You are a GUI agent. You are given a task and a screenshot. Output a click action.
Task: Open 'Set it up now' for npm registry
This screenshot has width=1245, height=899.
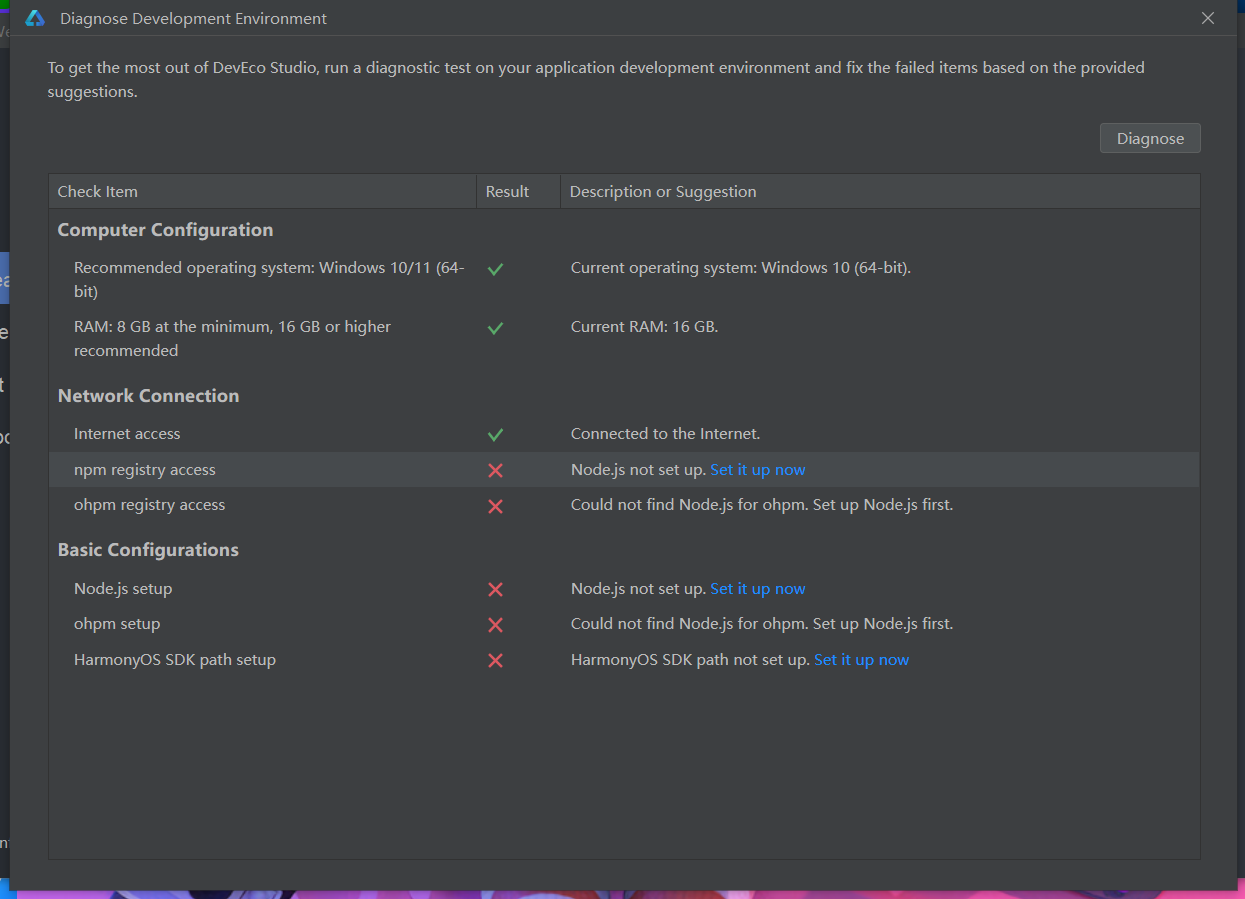tap(757, 470)
